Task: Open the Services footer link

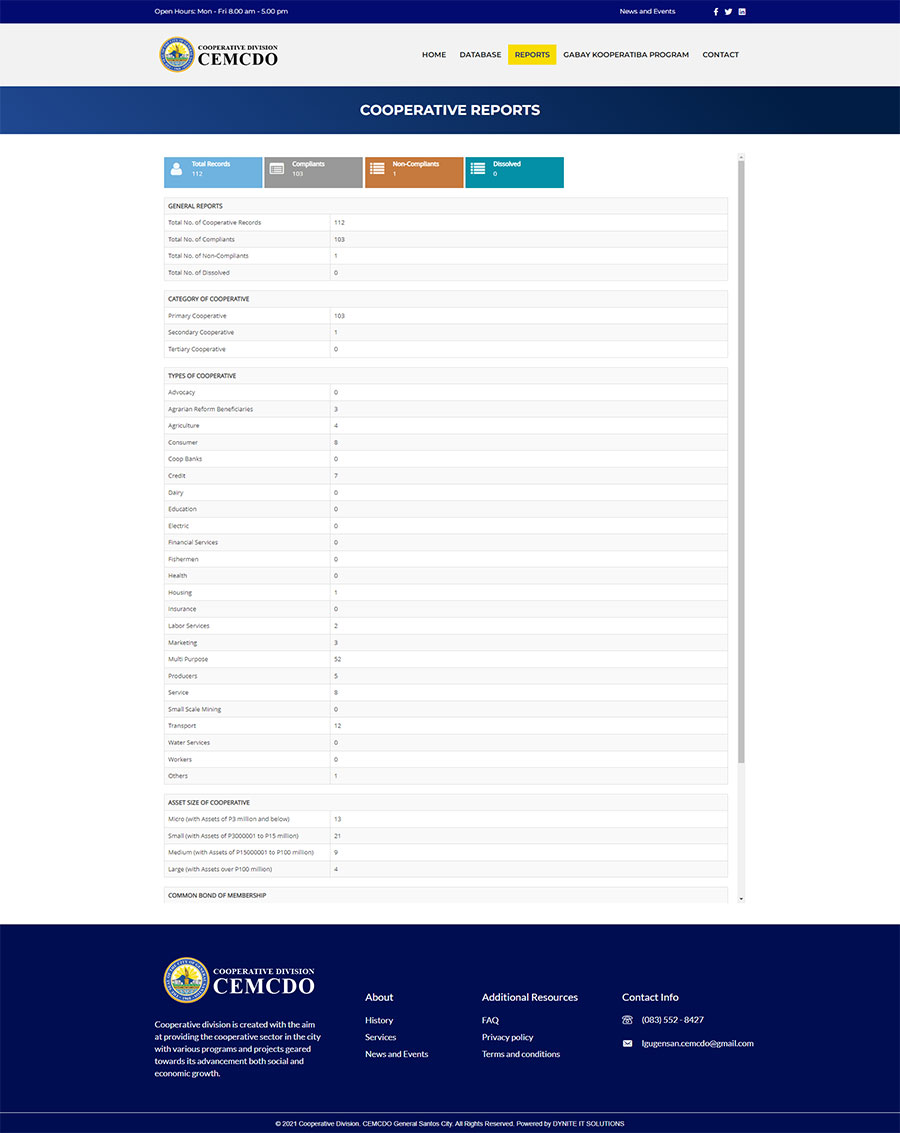Action: tap(381, 1037)
